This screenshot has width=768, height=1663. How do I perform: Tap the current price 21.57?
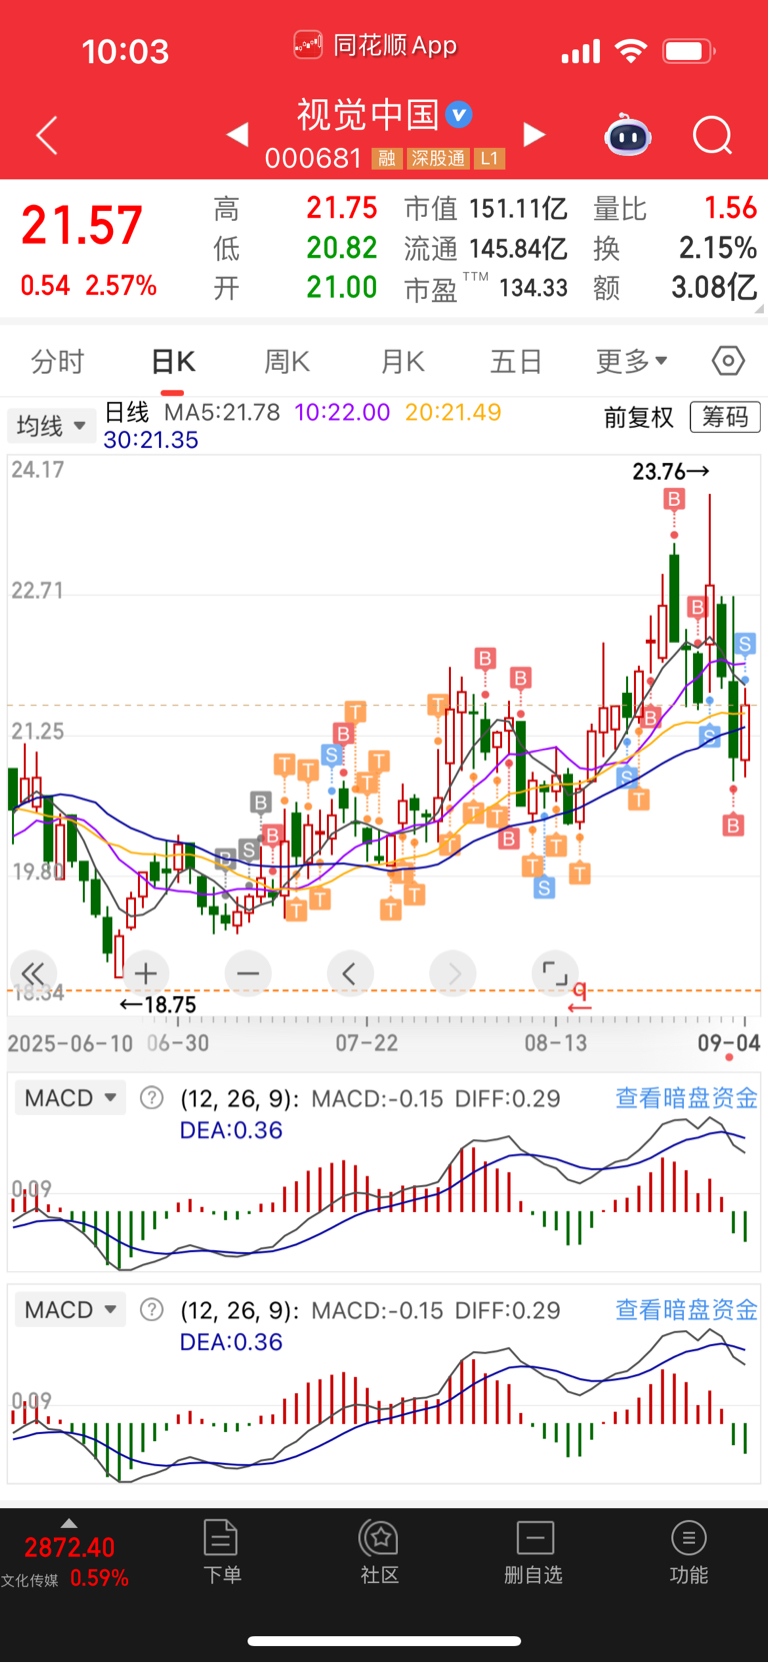point(82,225)
